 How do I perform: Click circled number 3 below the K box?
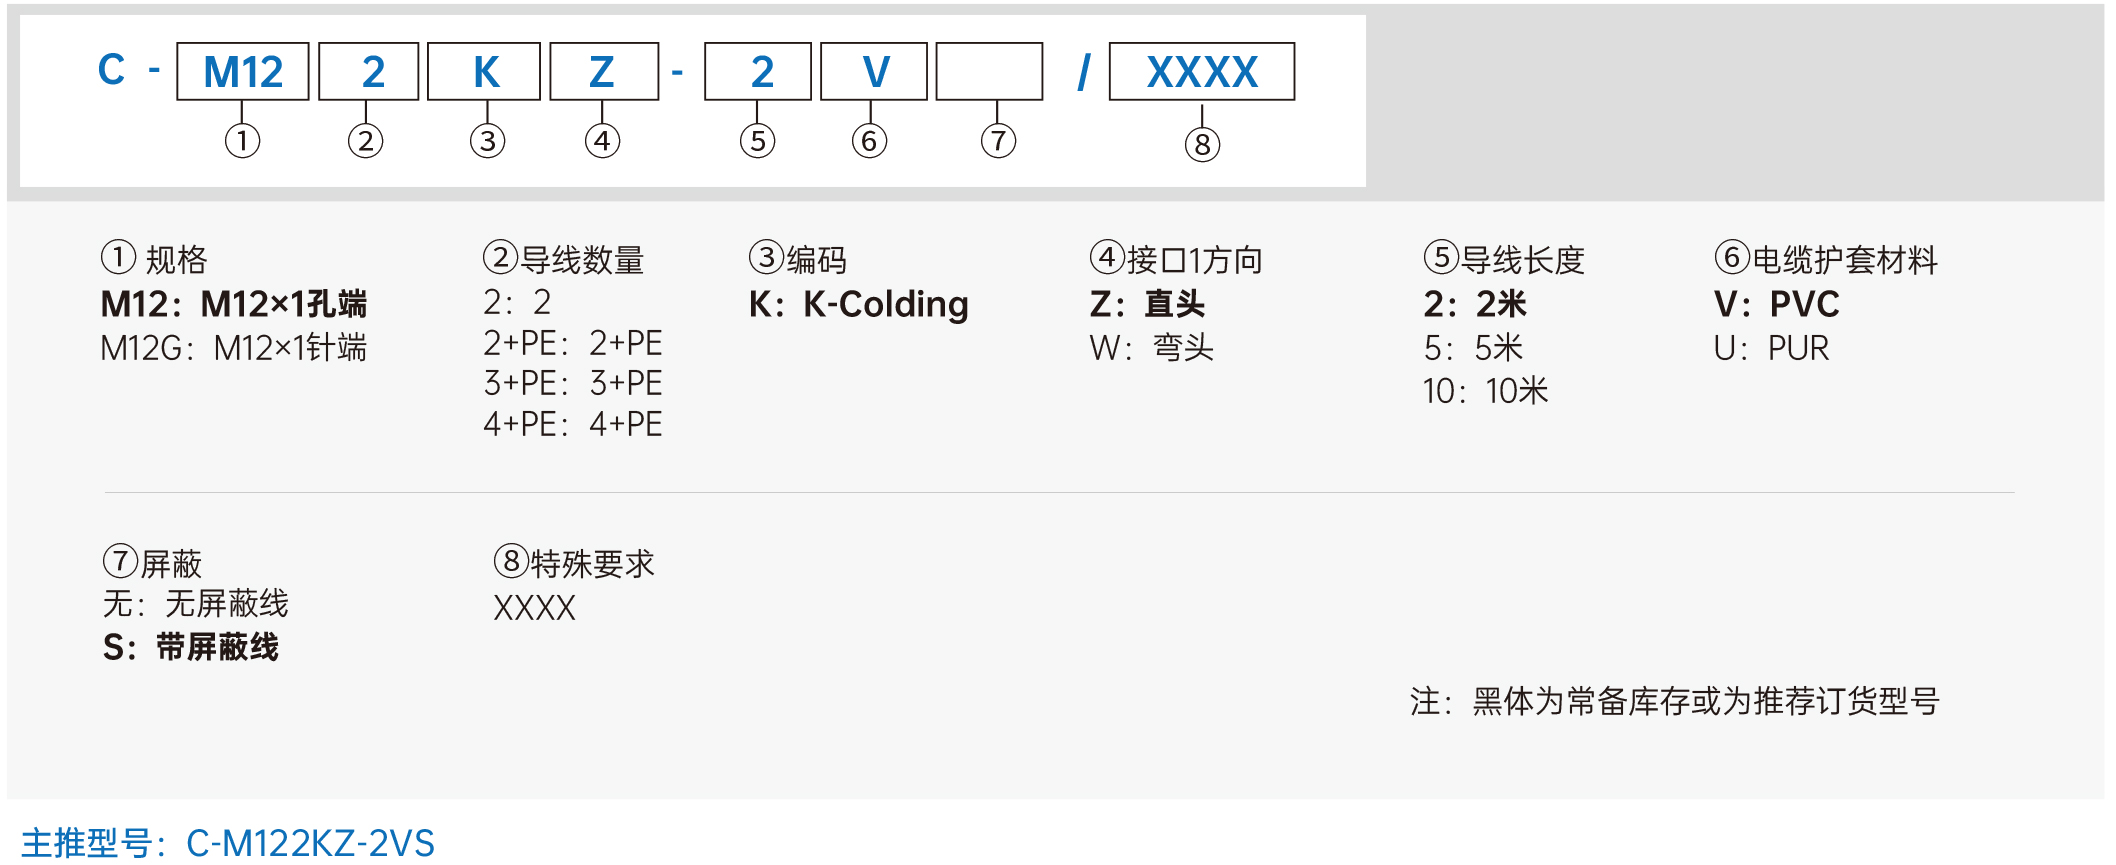488,141
